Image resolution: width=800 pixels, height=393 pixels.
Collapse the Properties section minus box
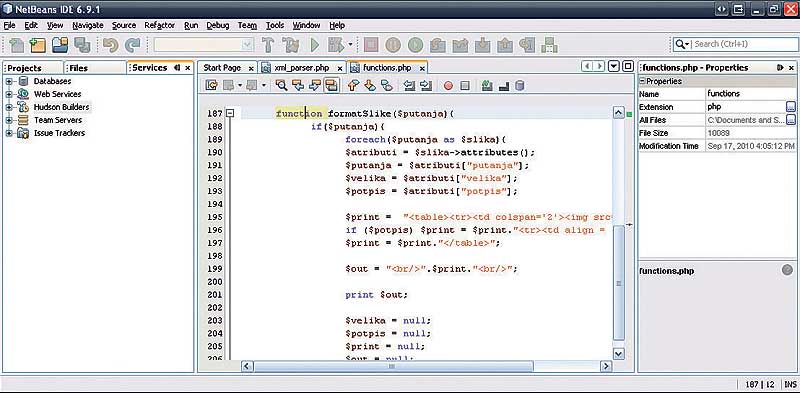click(x=643, y=81)
